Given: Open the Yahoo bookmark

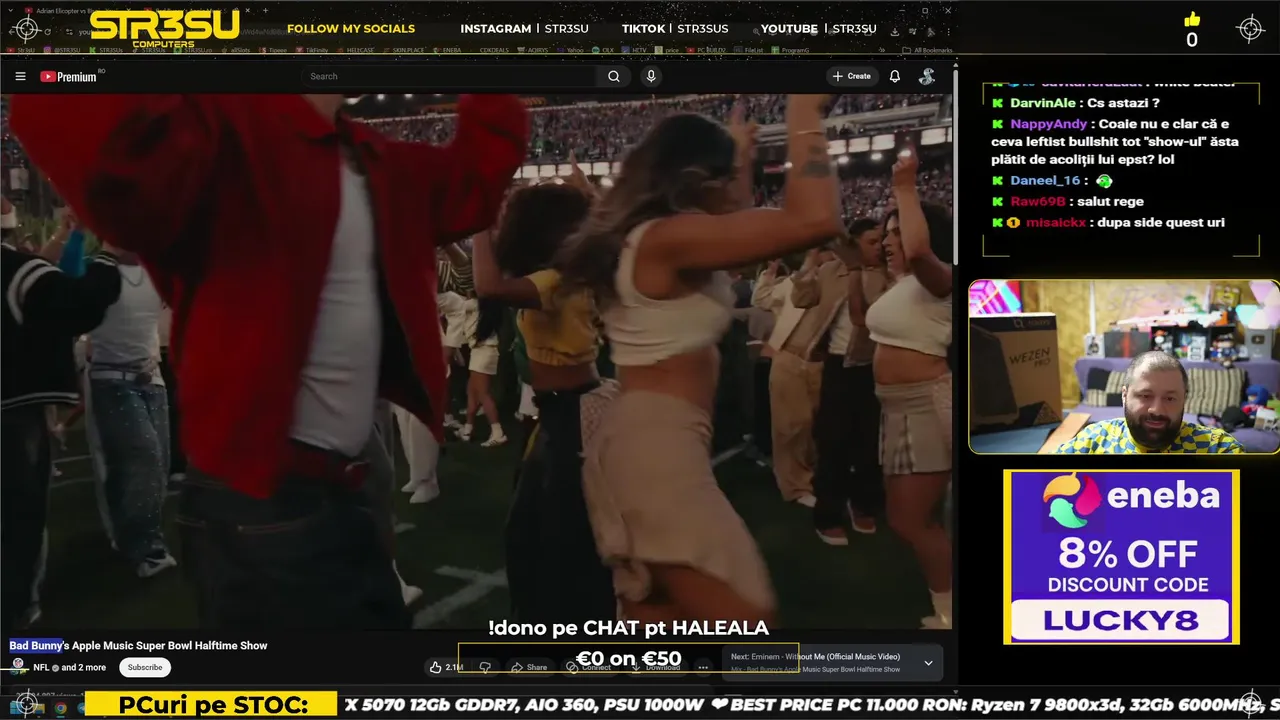Looking at the screenshot, I should (571, 49).
